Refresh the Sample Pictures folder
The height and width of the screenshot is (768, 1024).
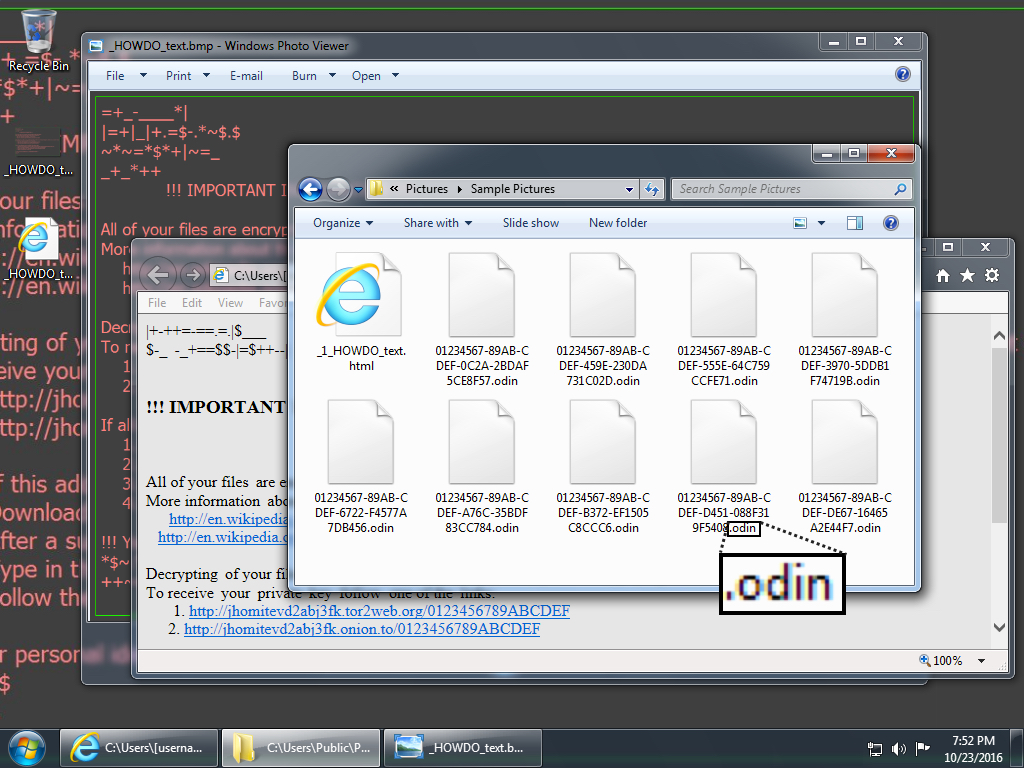pyautogui.click(x=652, y=189)
